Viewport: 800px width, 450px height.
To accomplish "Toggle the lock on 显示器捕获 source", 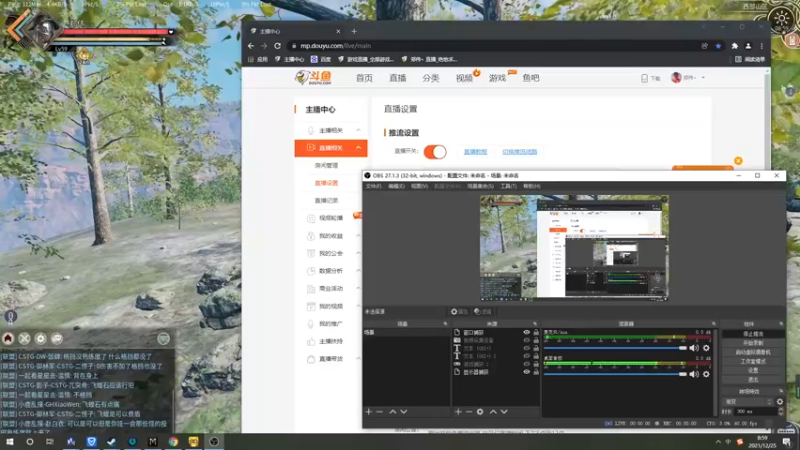I will coord(536,372).
